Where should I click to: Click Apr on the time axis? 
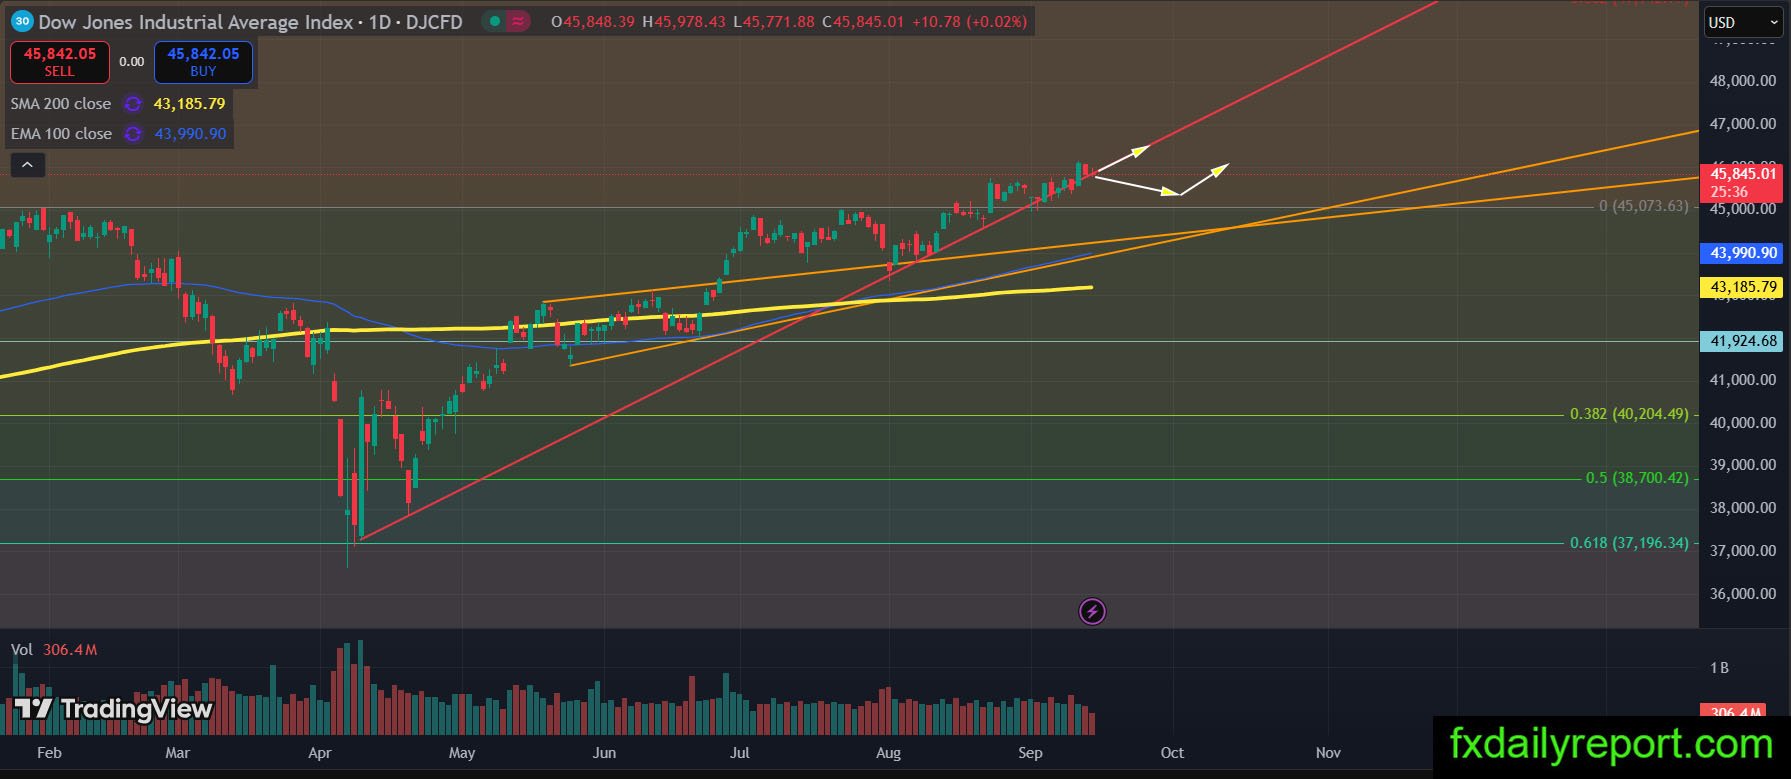[x=320, y=753]
